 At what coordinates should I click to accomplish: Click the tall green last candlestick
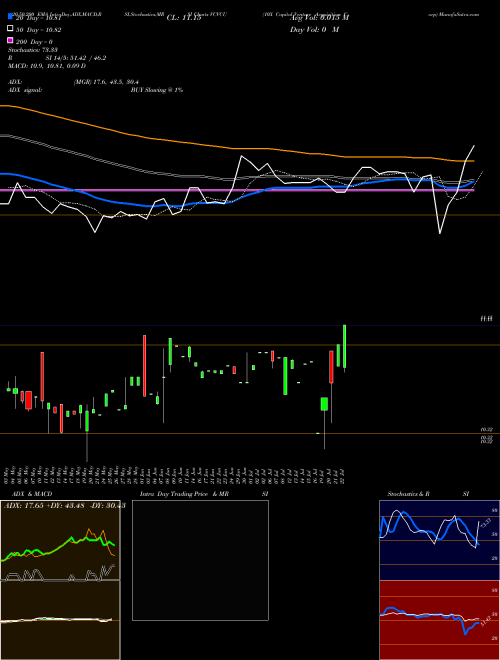[x=345, y=346]
